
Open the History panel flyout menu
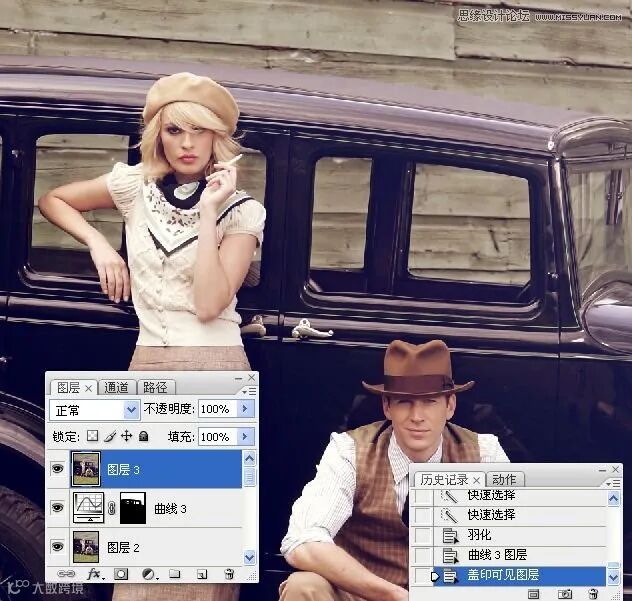click(x=613, y=482)
